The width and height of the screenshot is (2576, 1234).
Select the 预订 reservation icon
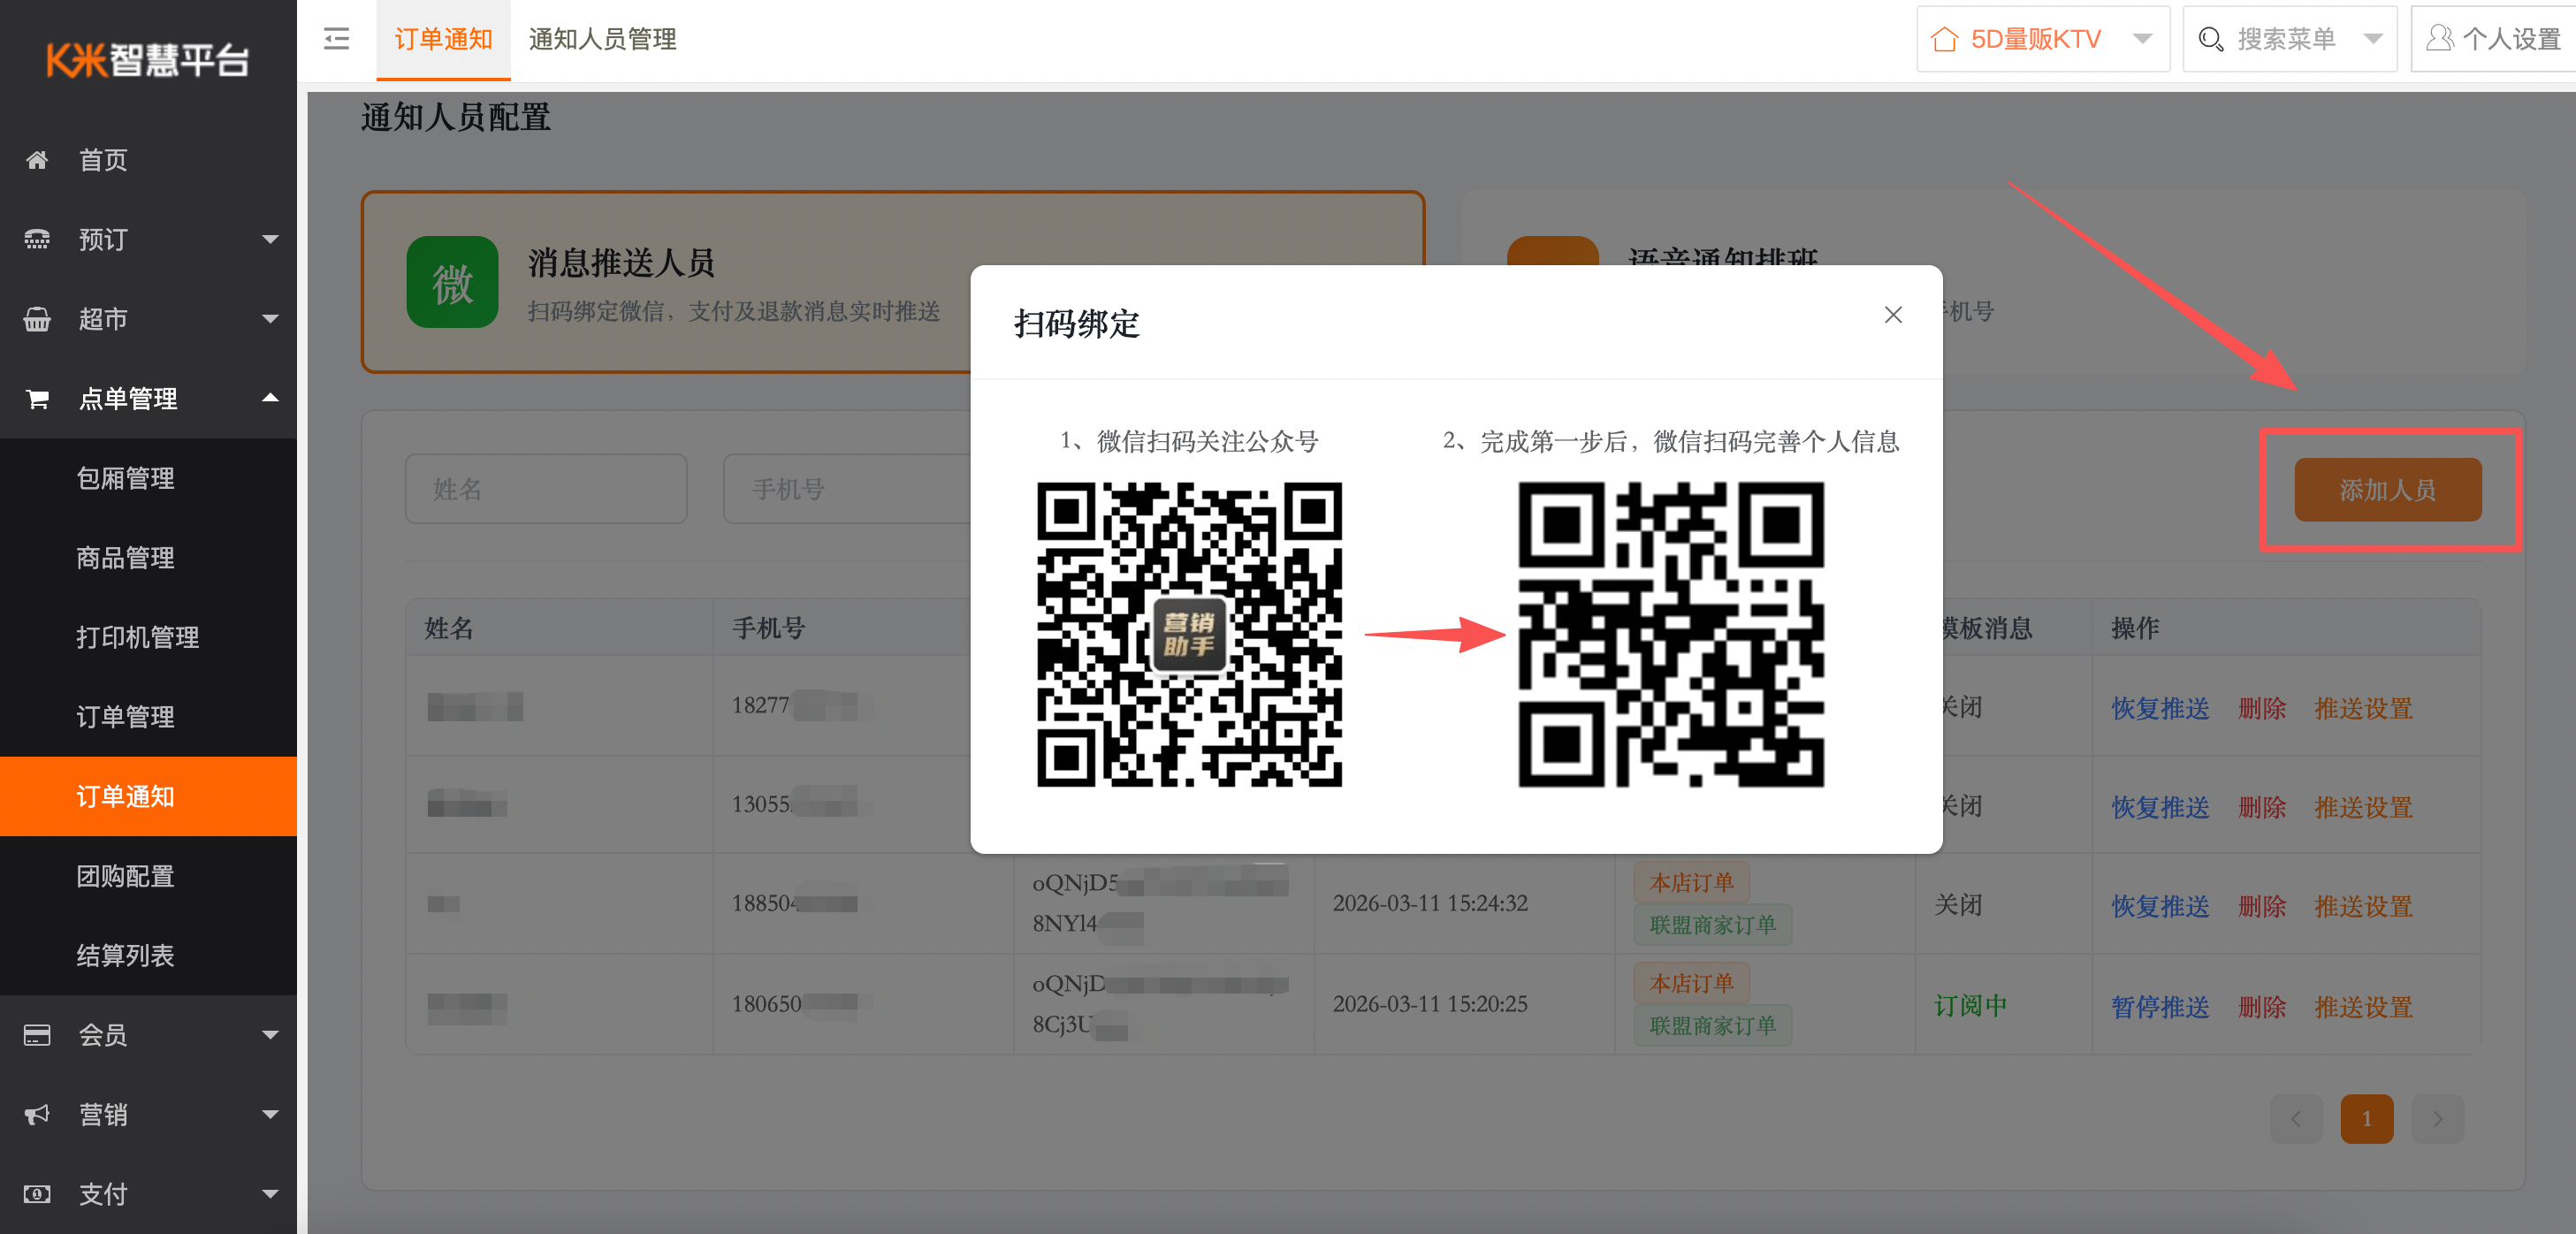pos(37,239)
